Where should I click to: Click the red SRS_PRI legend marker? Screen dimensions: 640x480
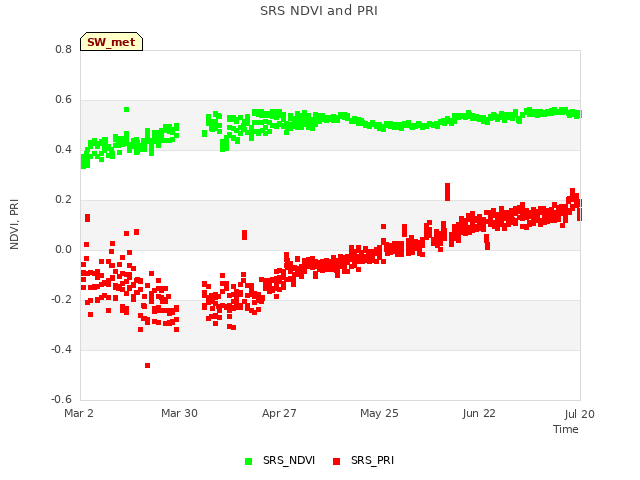336,461
